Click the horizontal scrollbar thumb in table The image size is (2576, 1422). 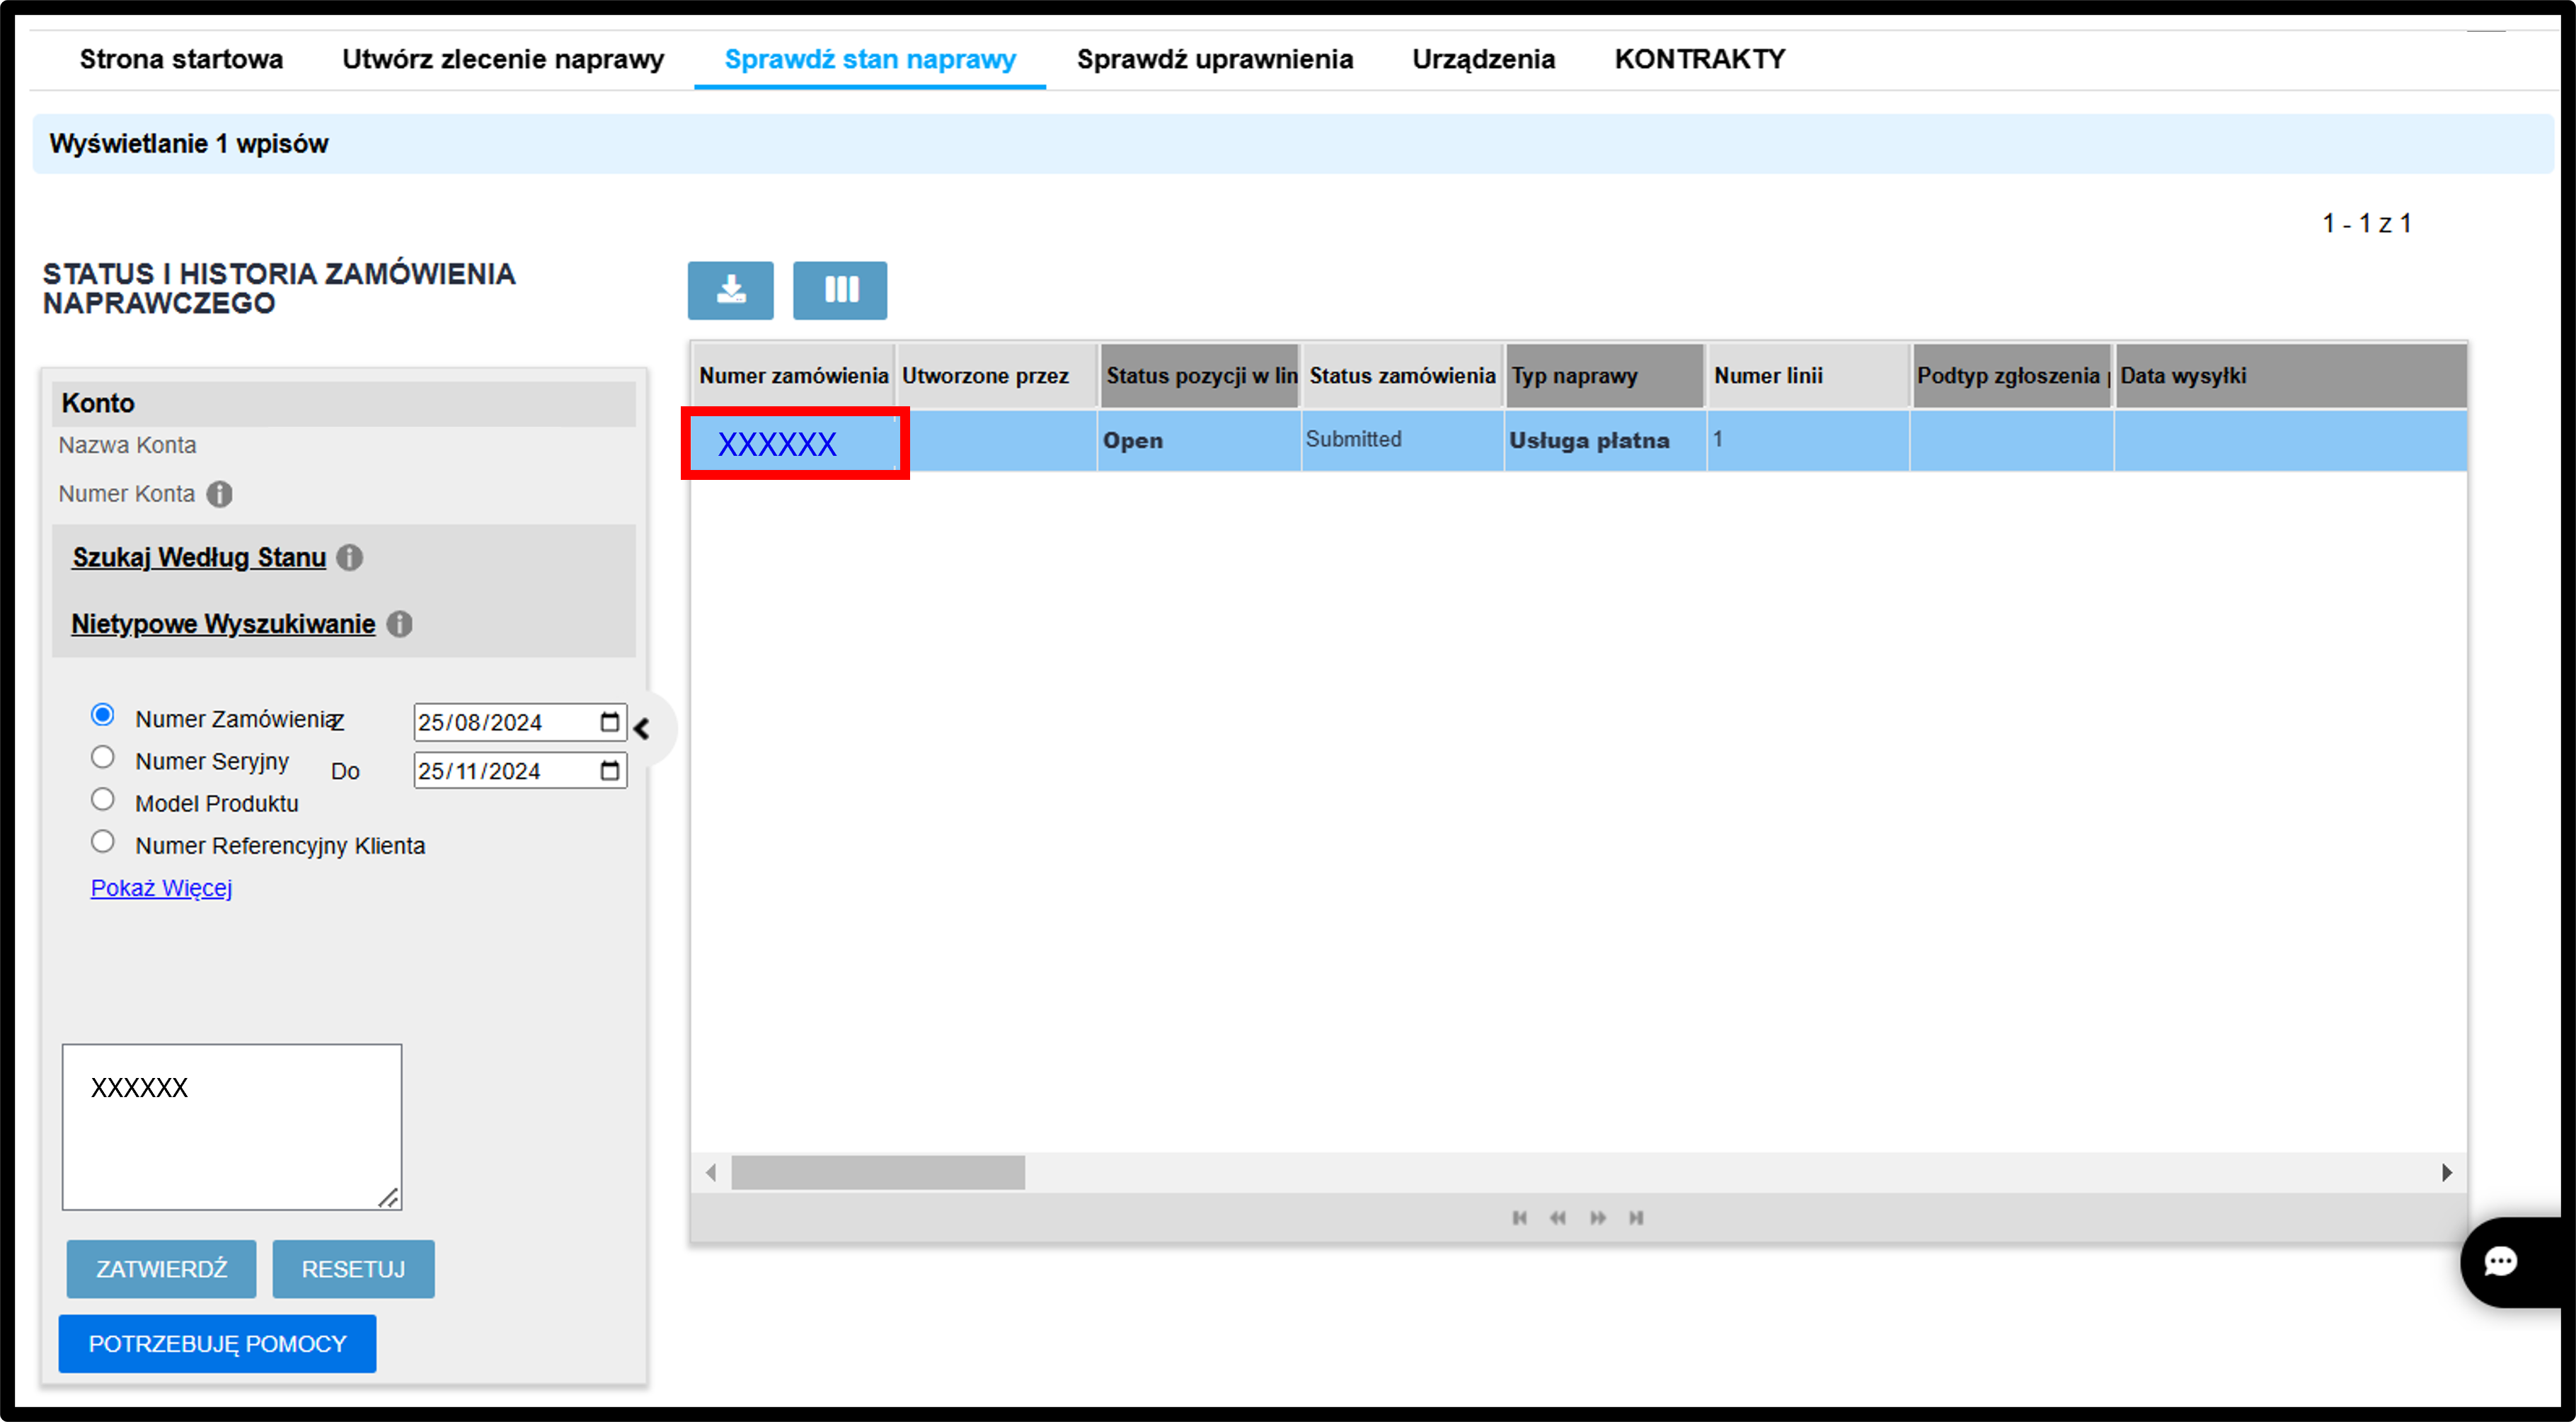coord(877,1172)
